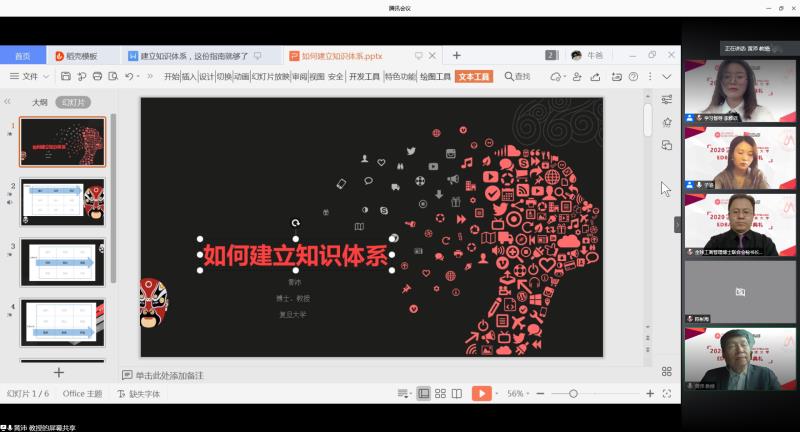Close the 如何建立知识体系.pptx tab
Image resolution: width=800 pixels, height=432 pixels.
pos(432,55)
